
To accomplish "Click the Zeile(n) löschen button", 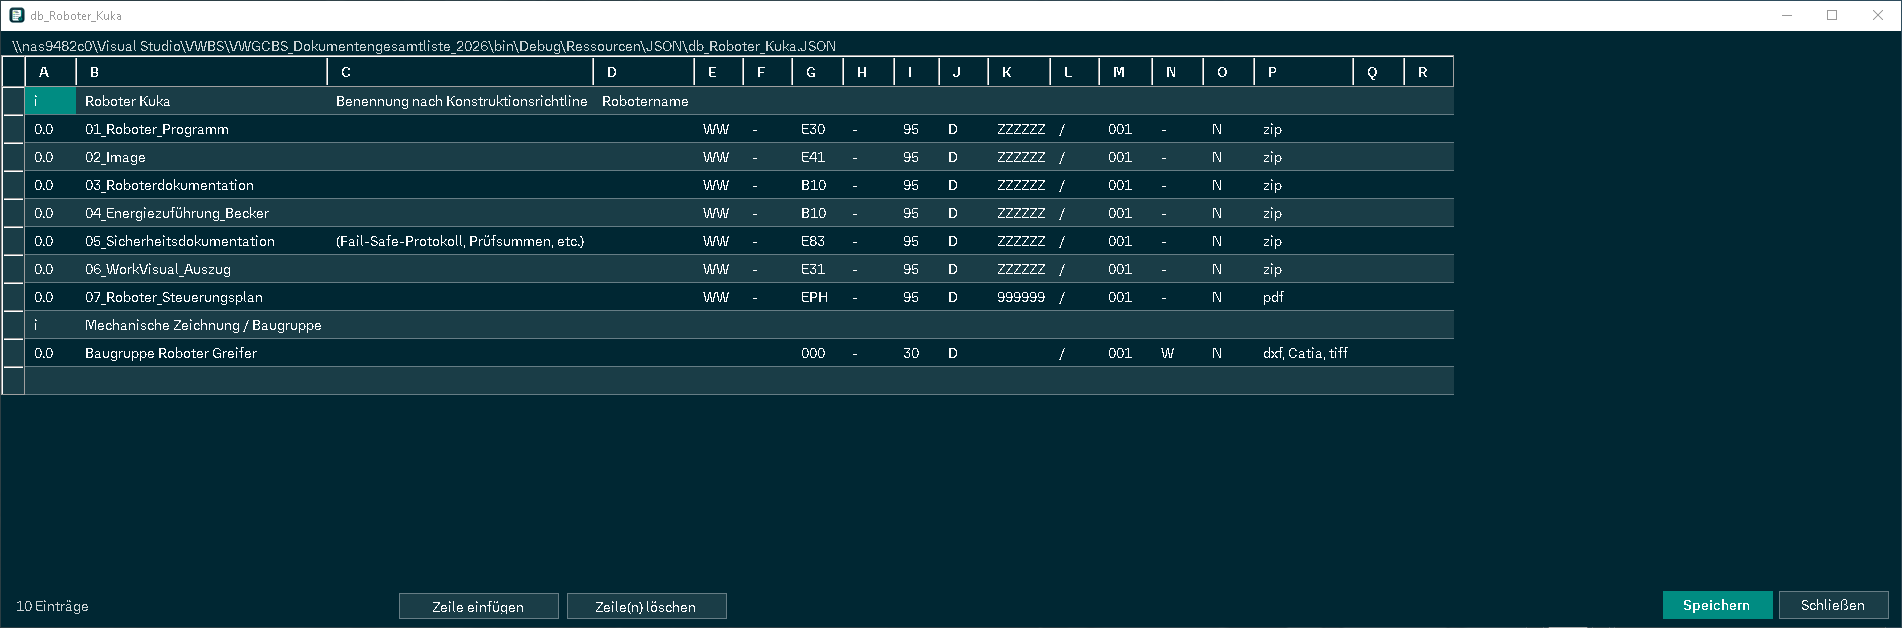I will 646,606.
